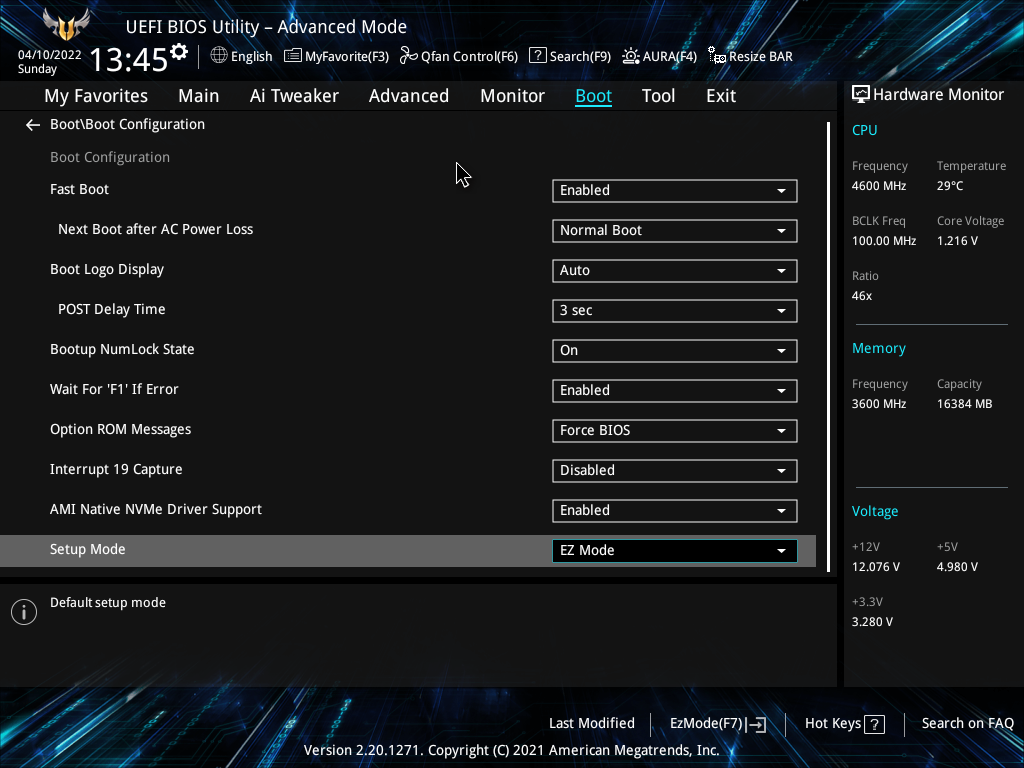Click the 12.076 V voltage value

[x=876, y=567]
